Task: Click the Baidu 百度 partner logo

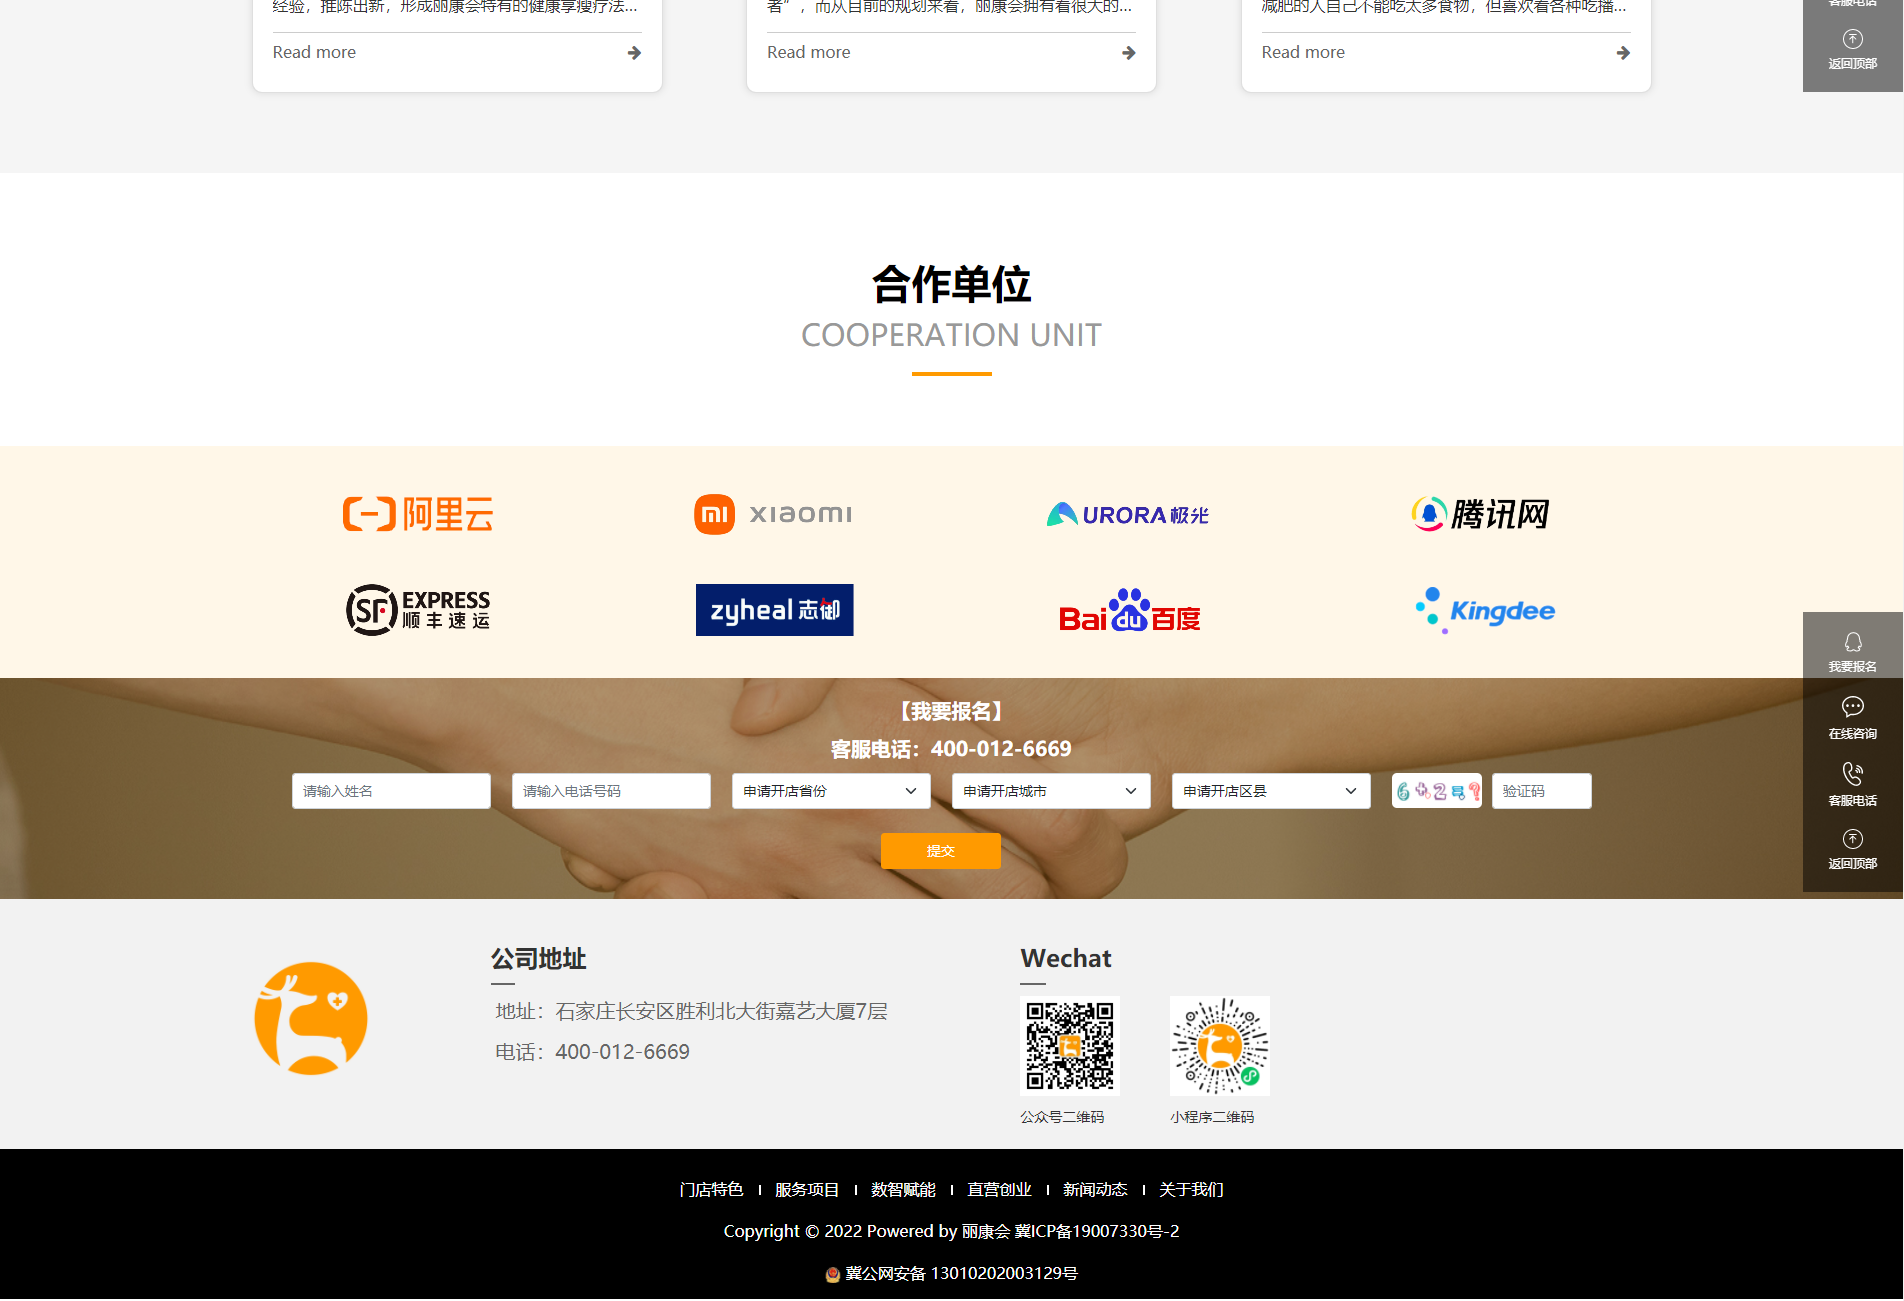Action: [x=1129, y=611]
